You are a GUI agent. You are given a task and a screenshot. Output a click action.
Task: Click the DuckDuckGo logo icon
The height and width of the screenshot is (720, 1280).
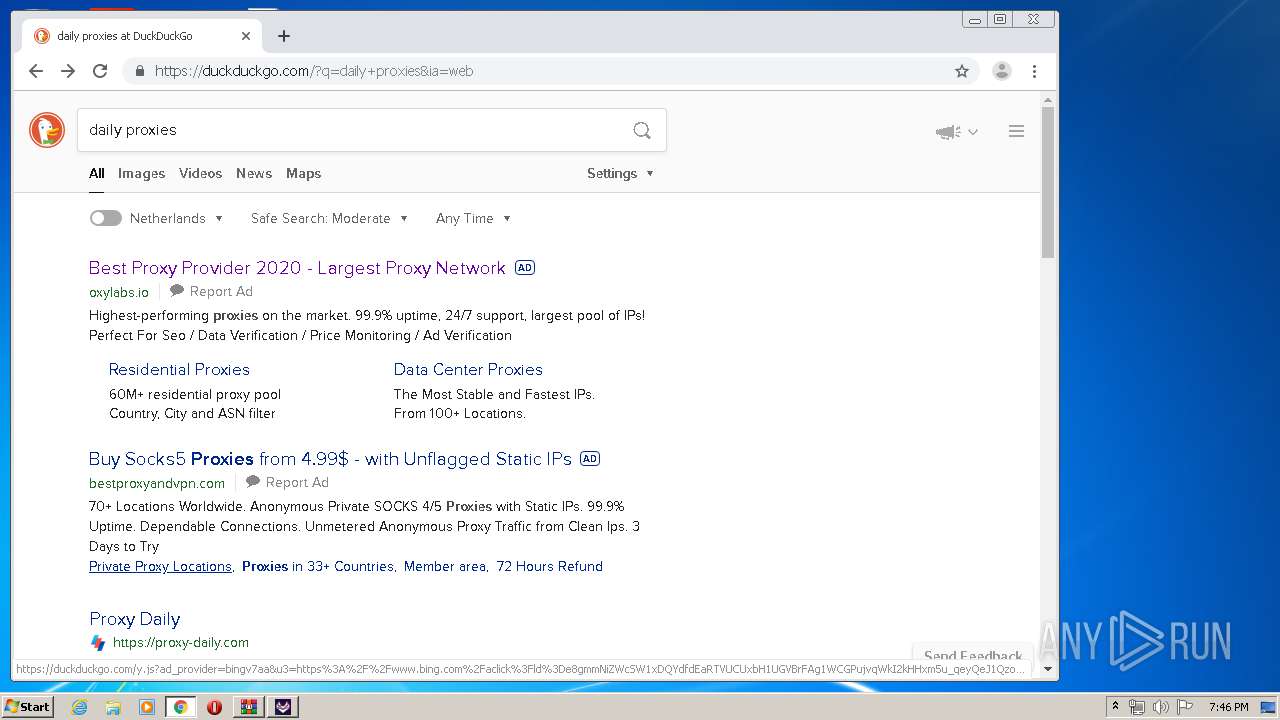click(x=47, y=130)
